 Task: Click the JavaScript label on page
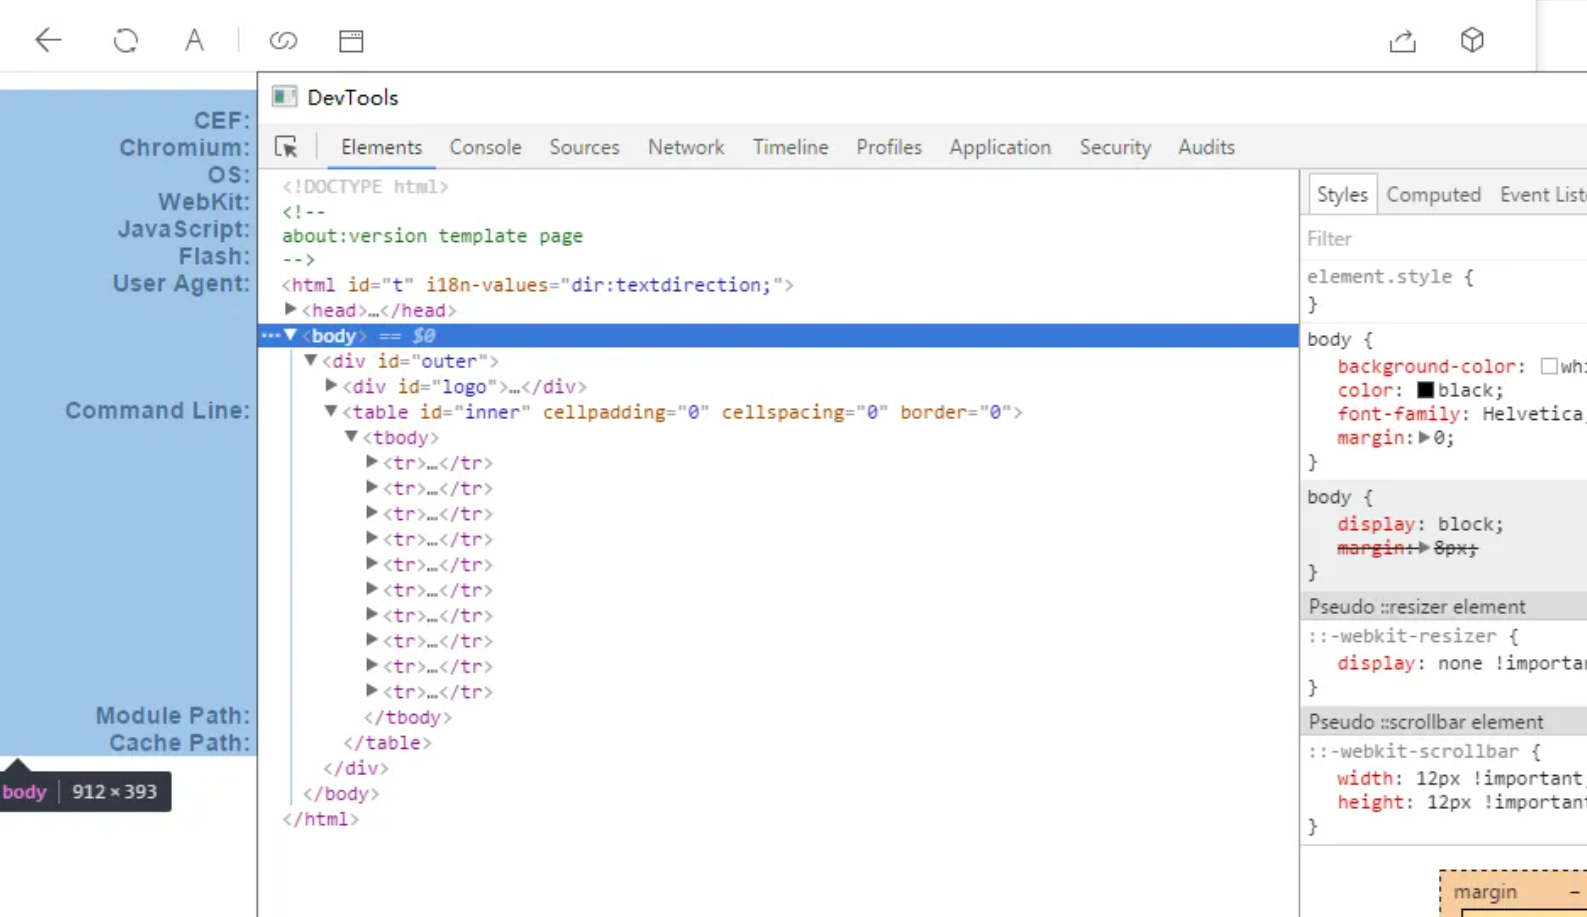coord(184,229)
